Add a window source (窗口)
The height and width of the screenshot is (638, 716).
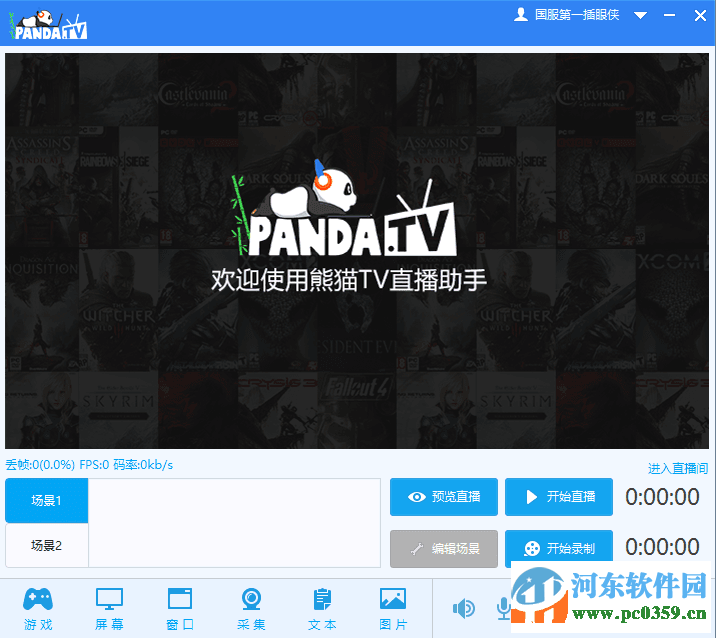pos(180,608)
